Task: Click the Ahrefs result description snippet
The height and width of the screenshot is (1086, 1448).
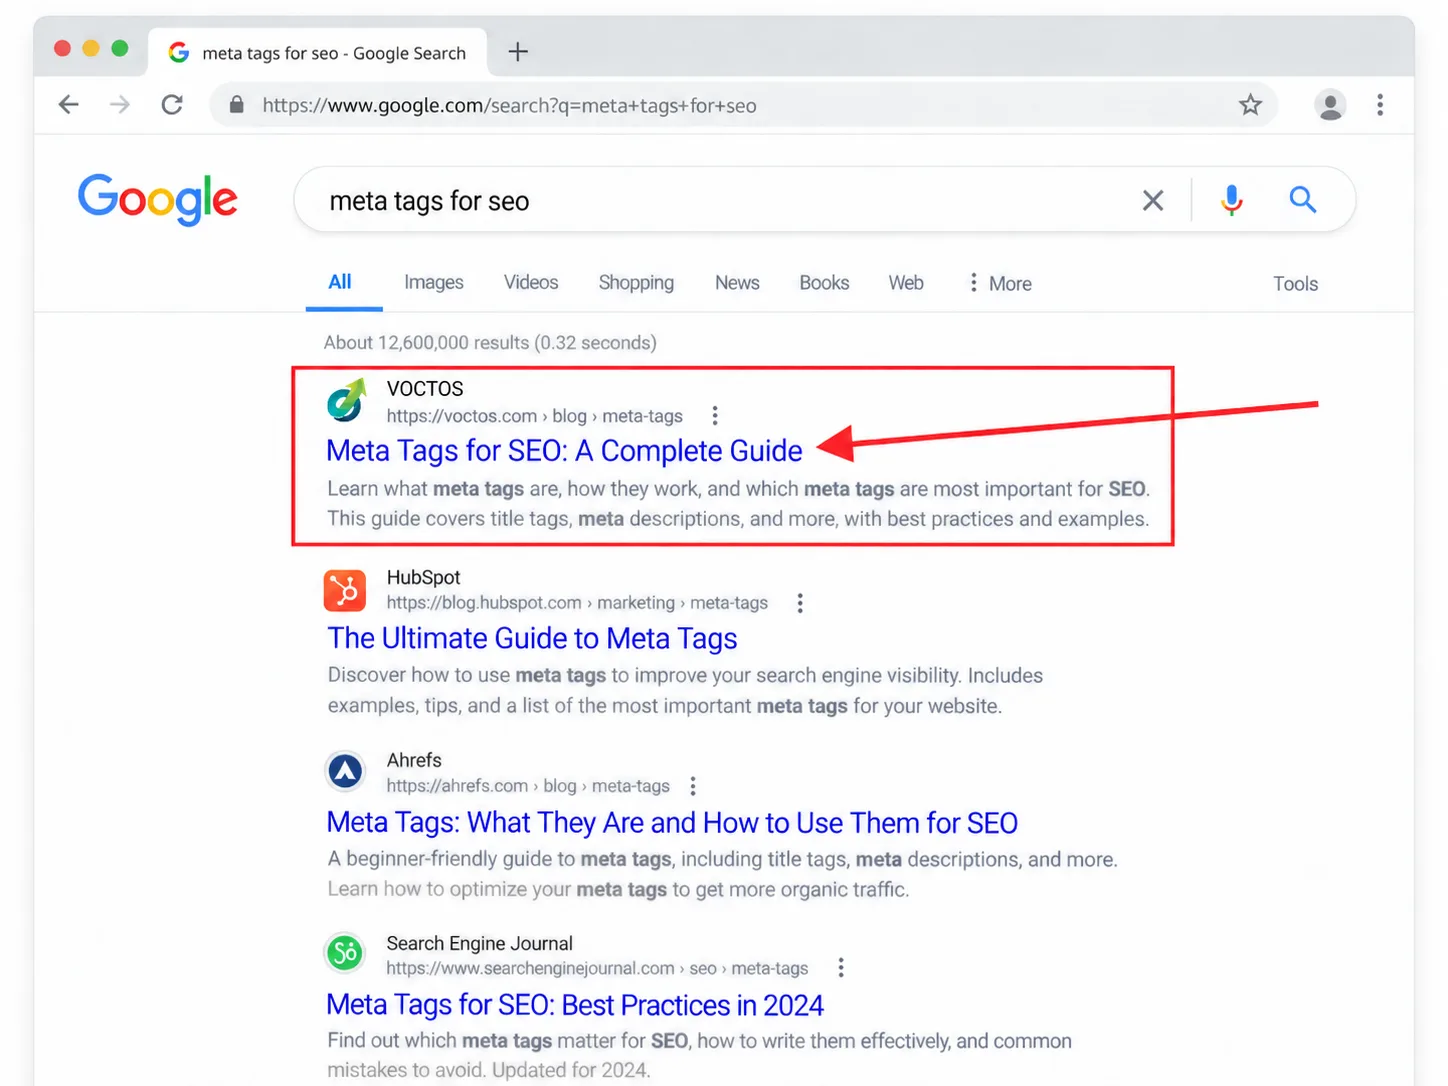Action: coord(722,874)
